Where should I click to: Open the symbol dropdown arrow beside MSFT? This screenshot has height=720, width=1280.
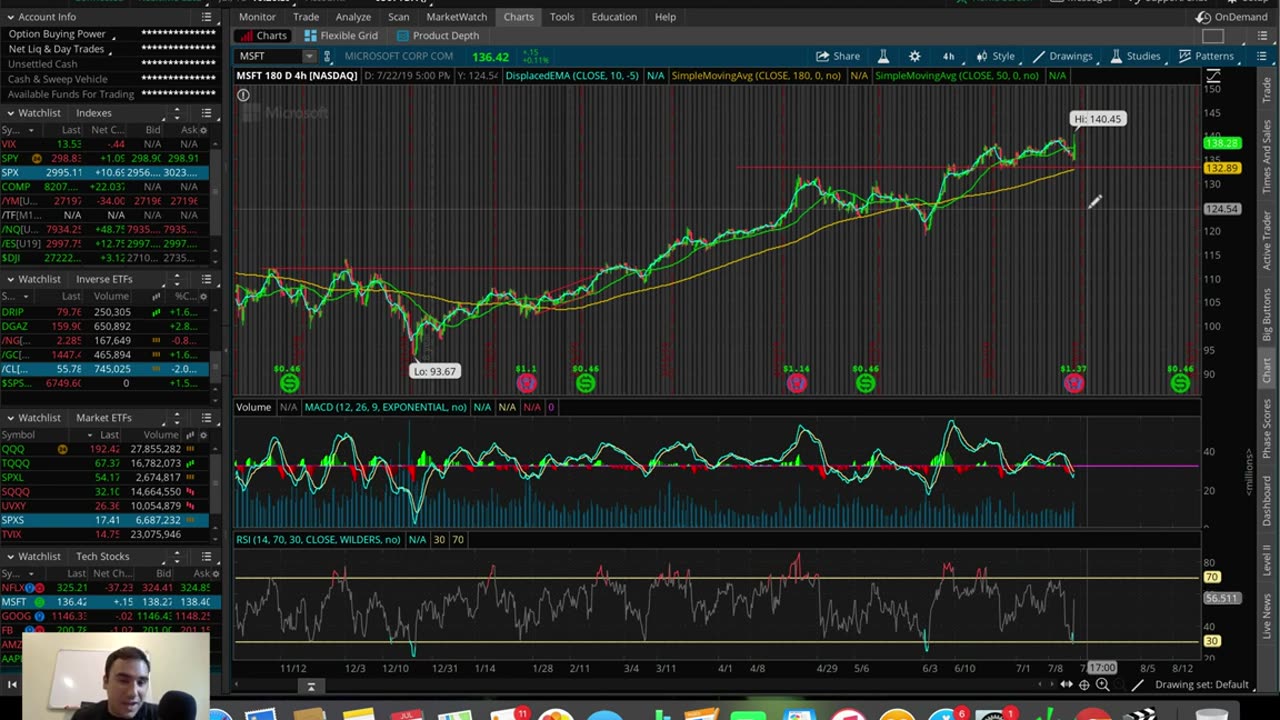tap(309, 56)
